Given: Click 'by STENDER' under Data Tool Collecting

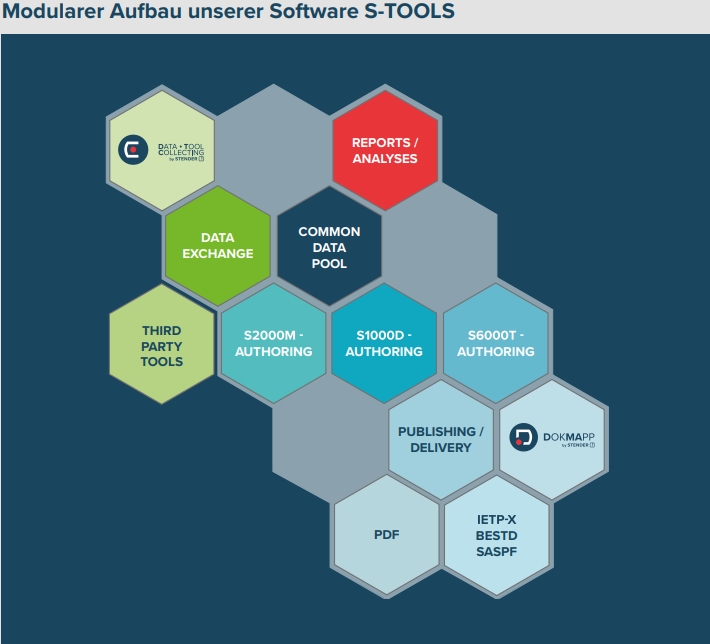Looking at the screenshot, I should click(186, 159).
